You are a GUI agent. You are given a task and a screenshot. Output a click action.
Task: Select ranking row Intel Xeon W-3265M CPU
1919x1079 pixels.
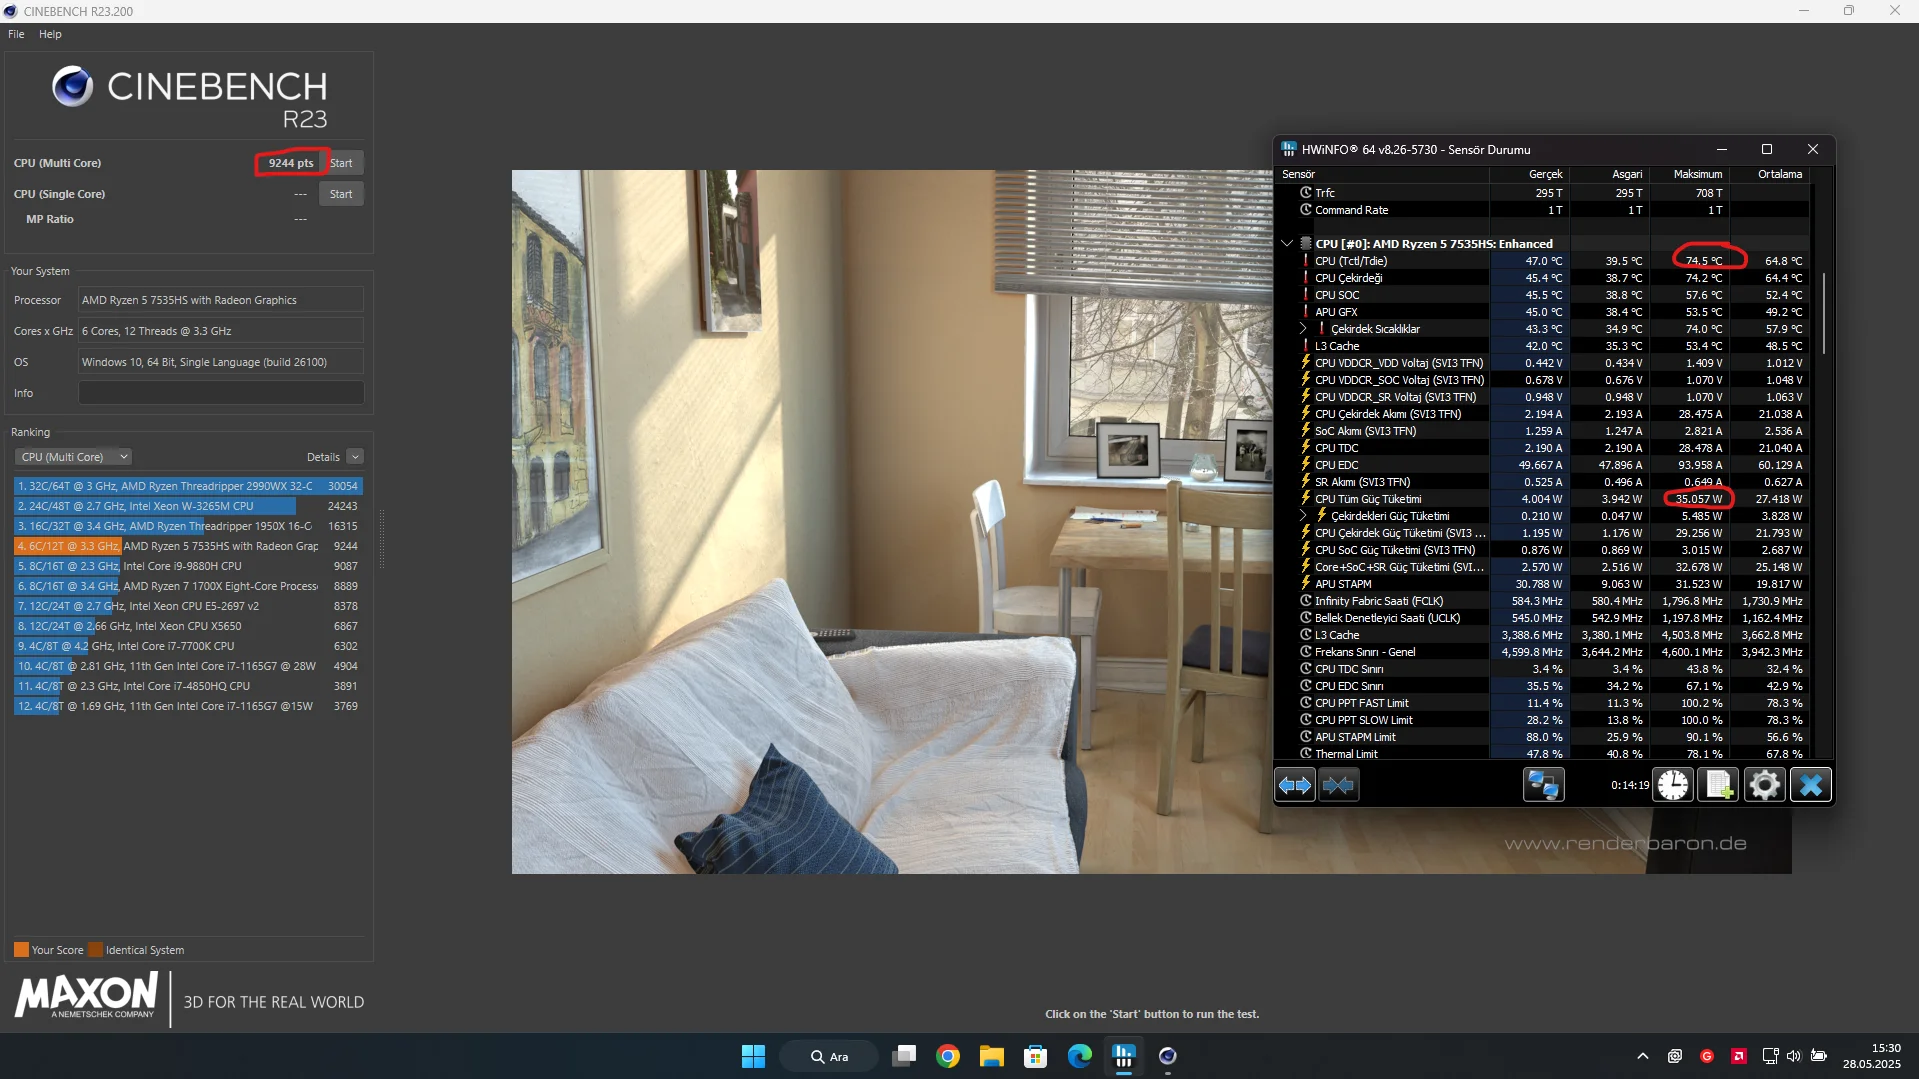[188, 506]
